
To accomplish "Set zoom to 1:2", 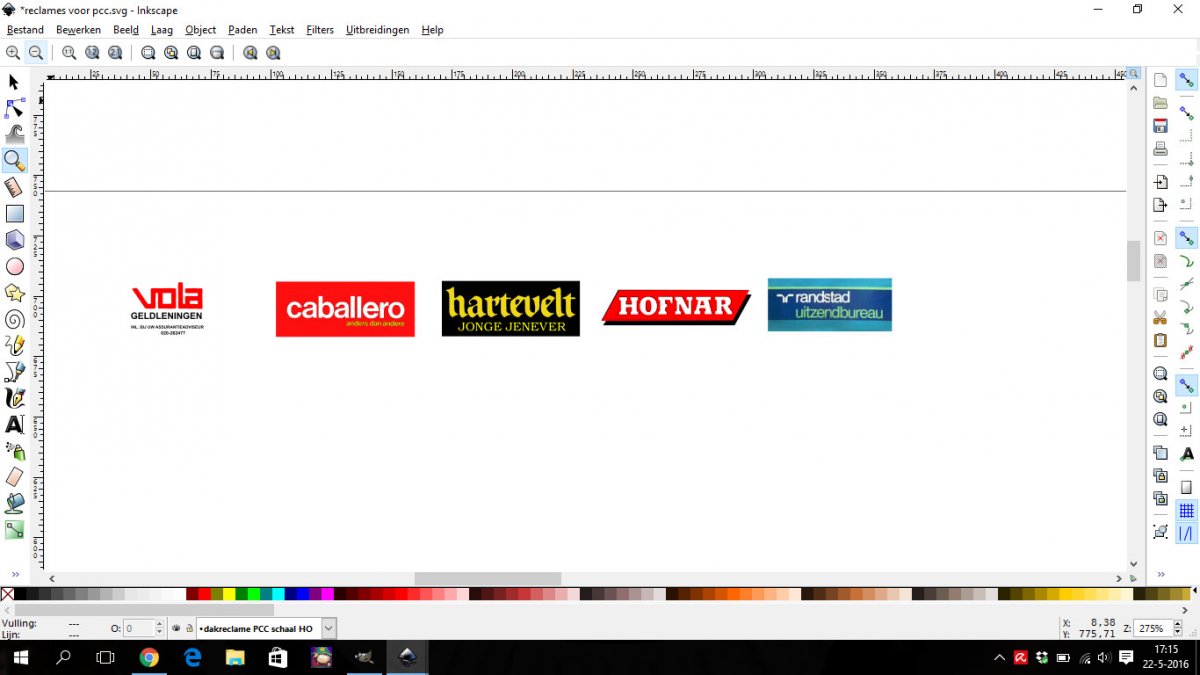I will point(92,53).
